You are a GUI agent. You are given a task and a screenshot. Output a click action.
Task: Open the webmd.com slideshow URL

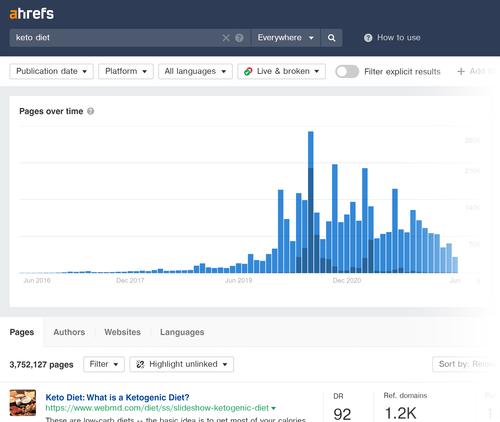coord(157,408)
